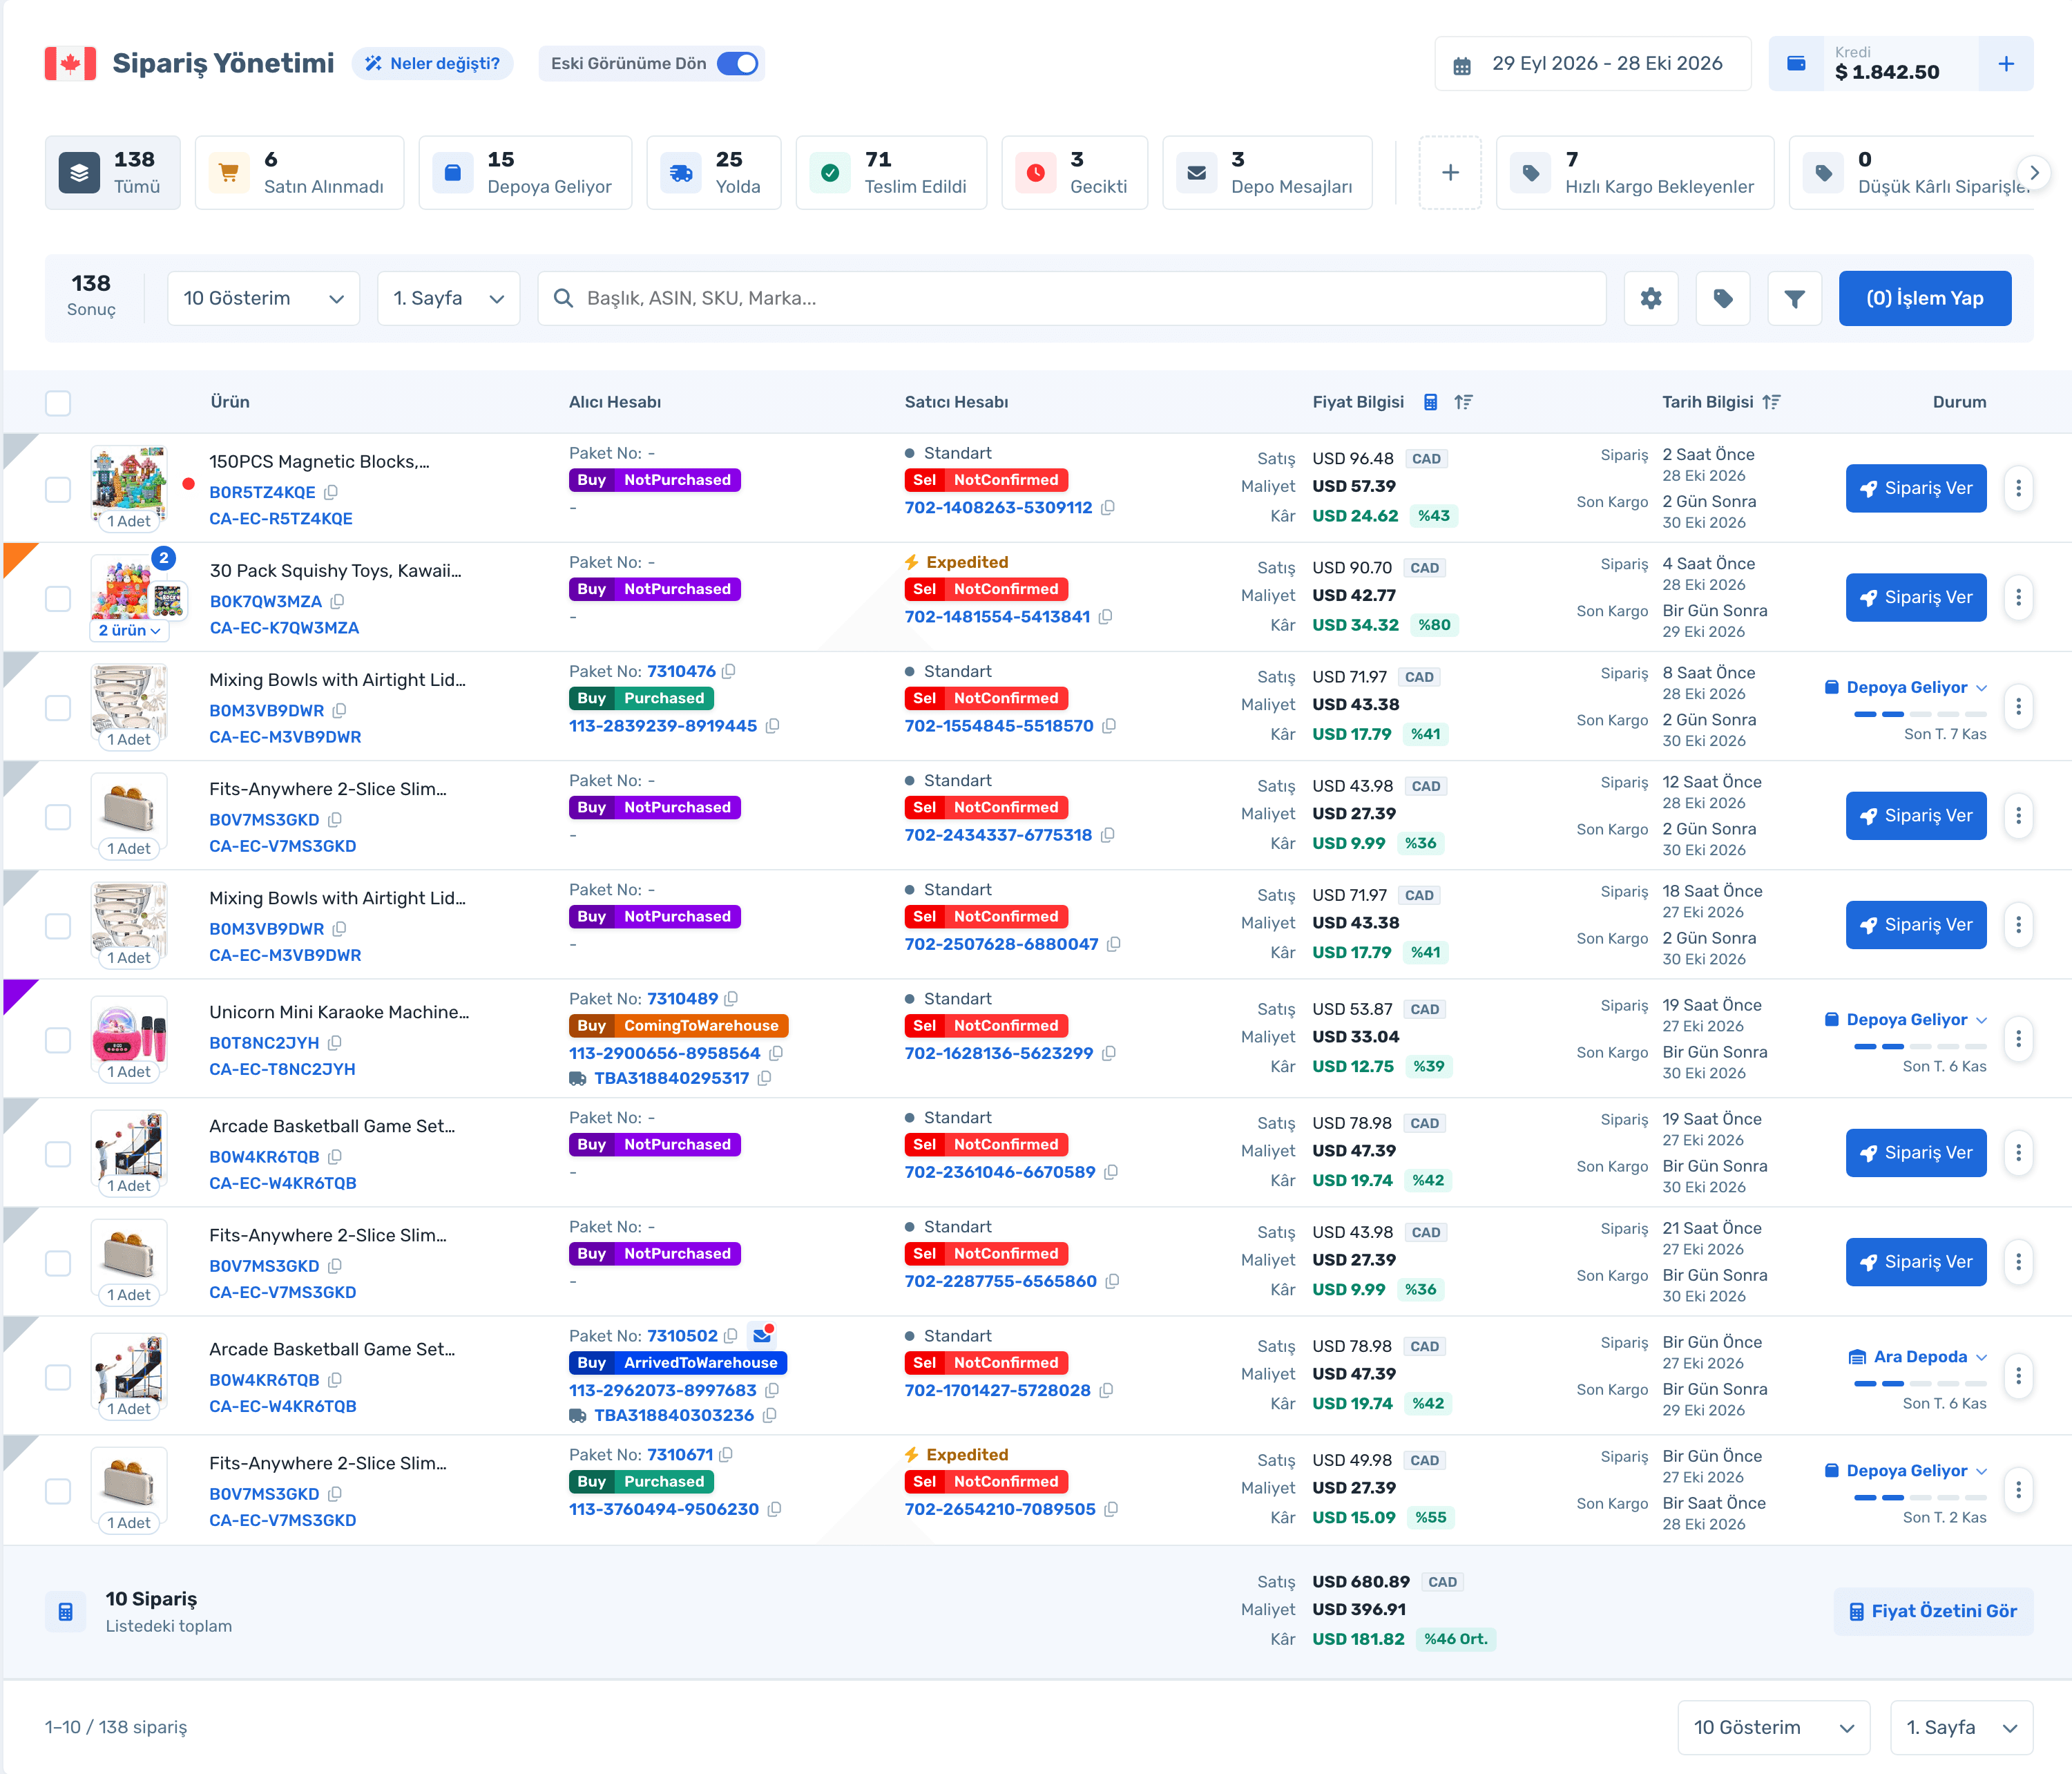Open the Teslim Edildi tab
Screen dimensions: 2072x1774
[x=892, y=173]
